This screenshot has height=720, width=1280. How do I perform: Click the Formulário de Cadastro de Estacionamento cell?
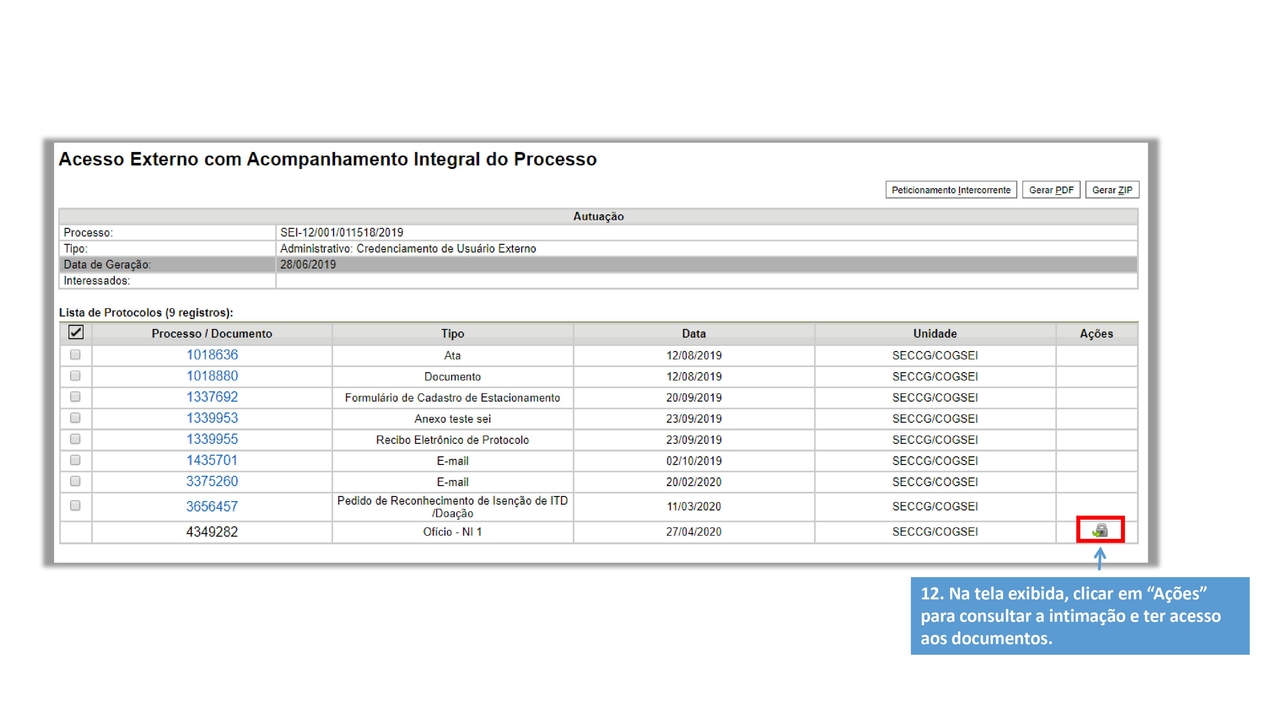(453, 398)
